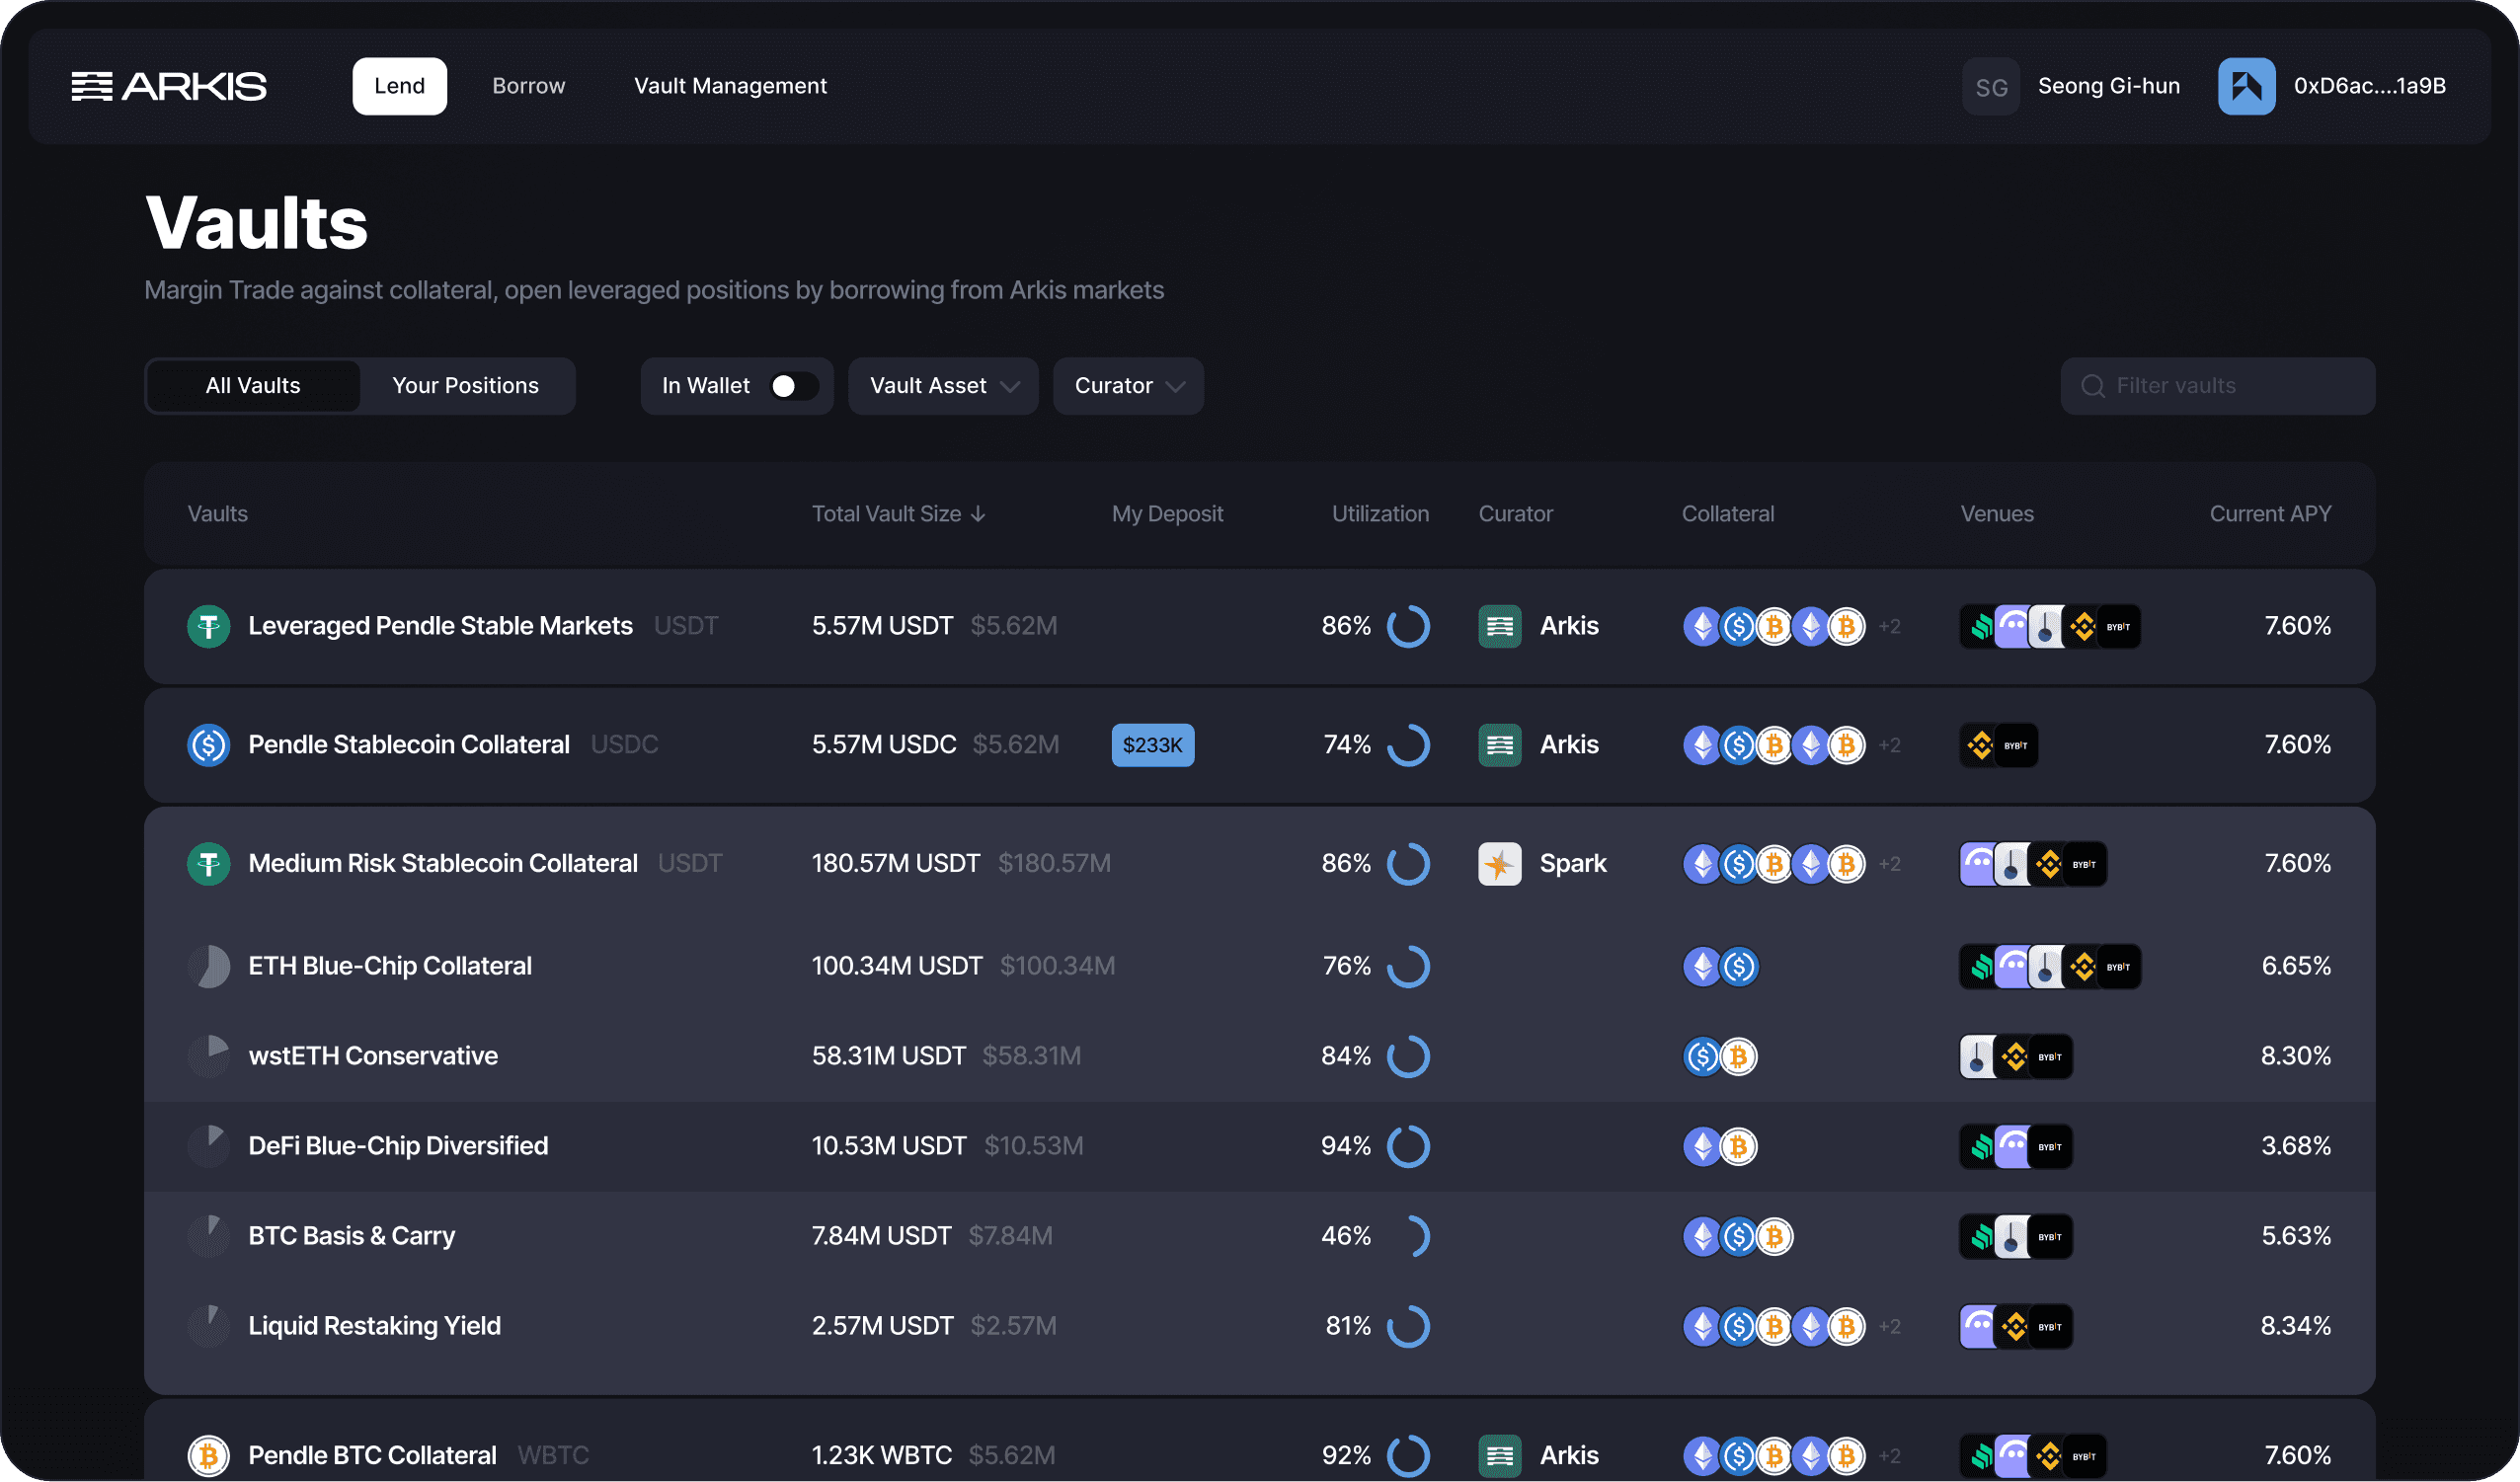Open the Vault Asset dropdown

point(943,386)
